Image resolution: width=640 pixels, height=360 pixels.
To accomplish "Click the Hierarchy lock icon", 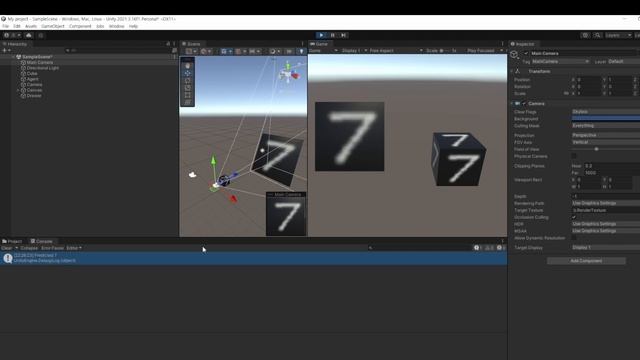I will pyautogui.click(x=168, y=44).
